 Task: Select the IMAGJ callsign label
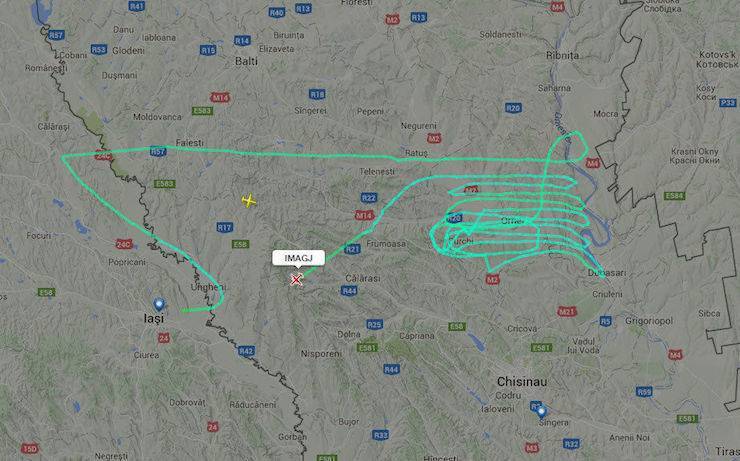tap(298, 258)
